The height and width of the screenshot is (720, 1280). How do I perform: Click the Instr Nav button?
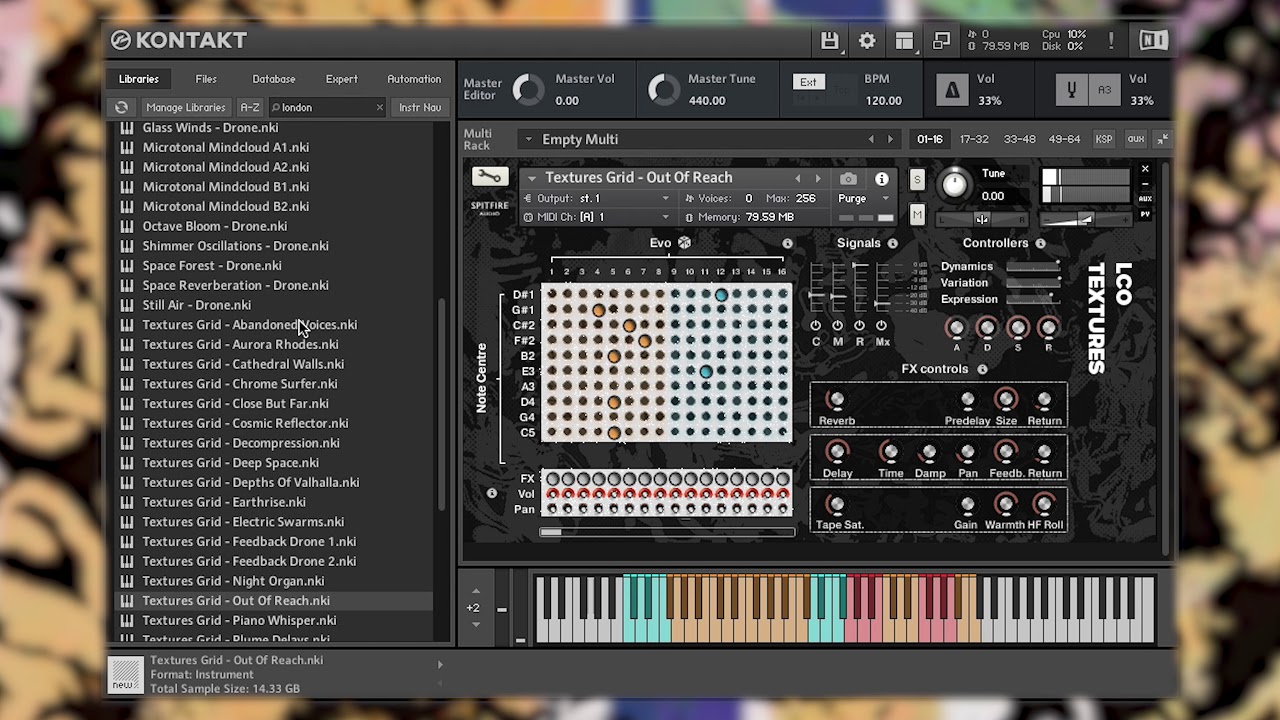click(420, 107)
